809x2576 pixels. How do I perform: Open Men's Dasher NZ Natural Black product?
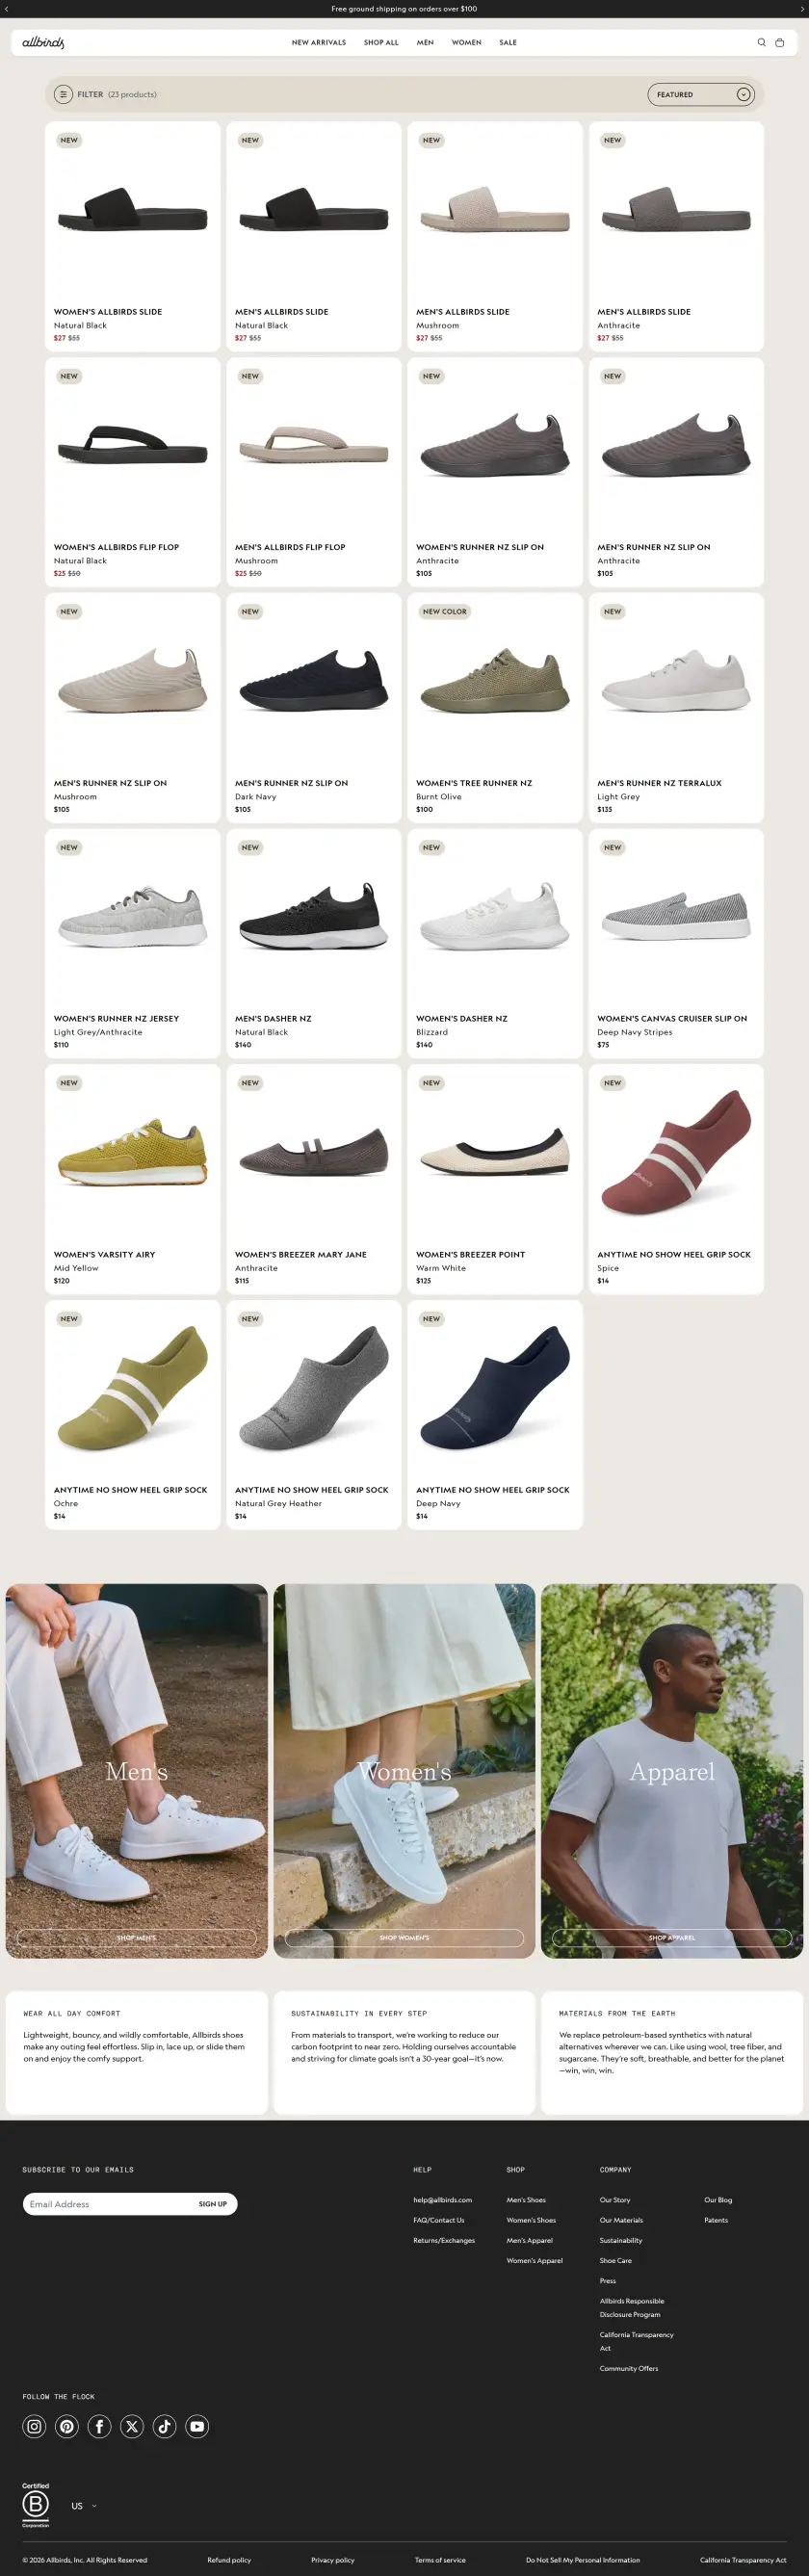pos(314,944)
